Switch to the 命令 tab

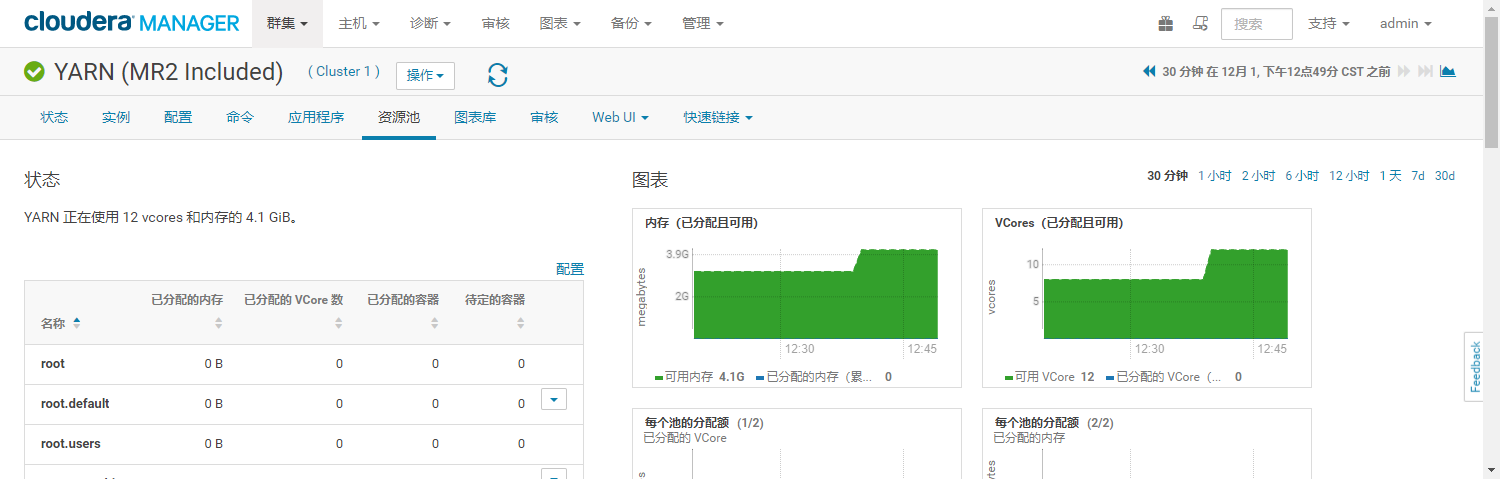(x=240, y=117)
